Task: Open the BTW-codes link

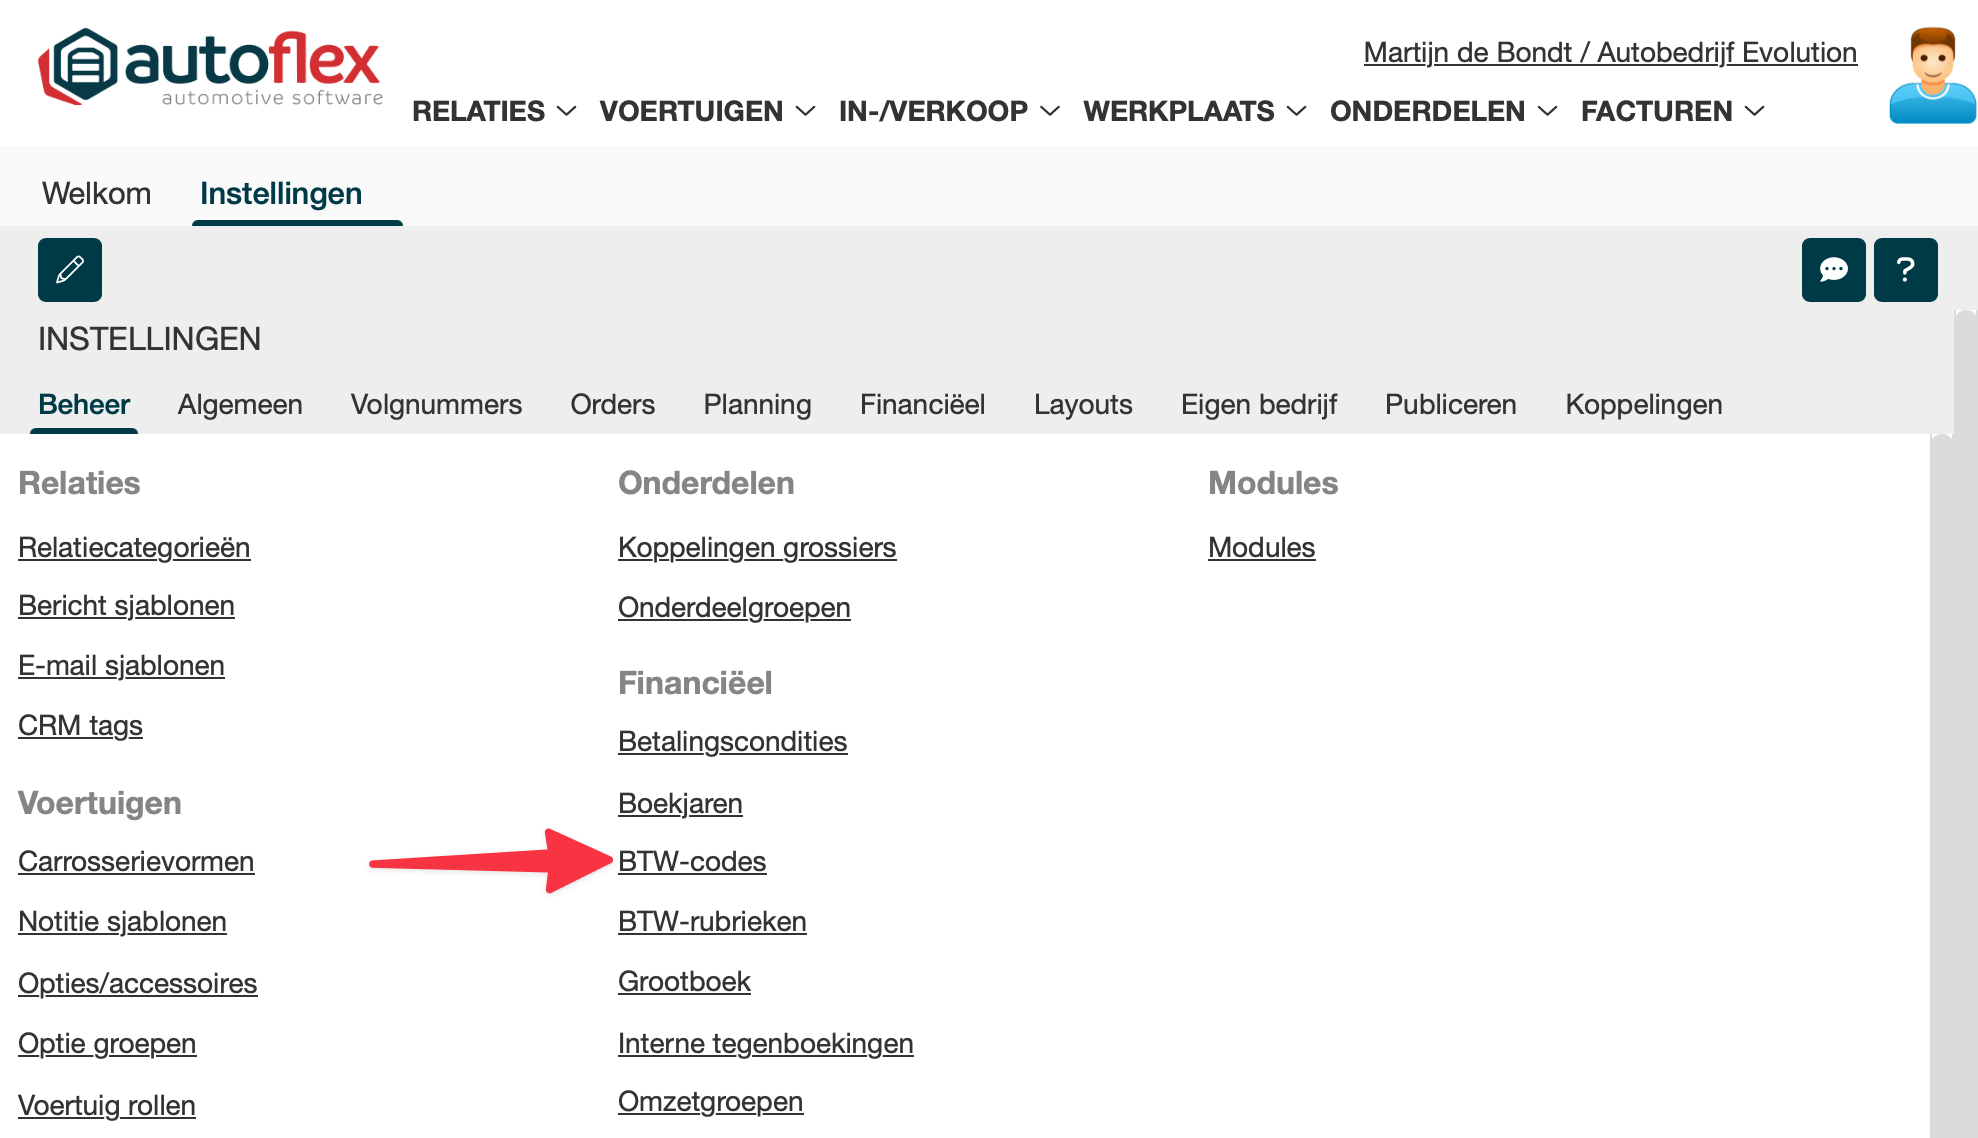Action: [692, 861]
